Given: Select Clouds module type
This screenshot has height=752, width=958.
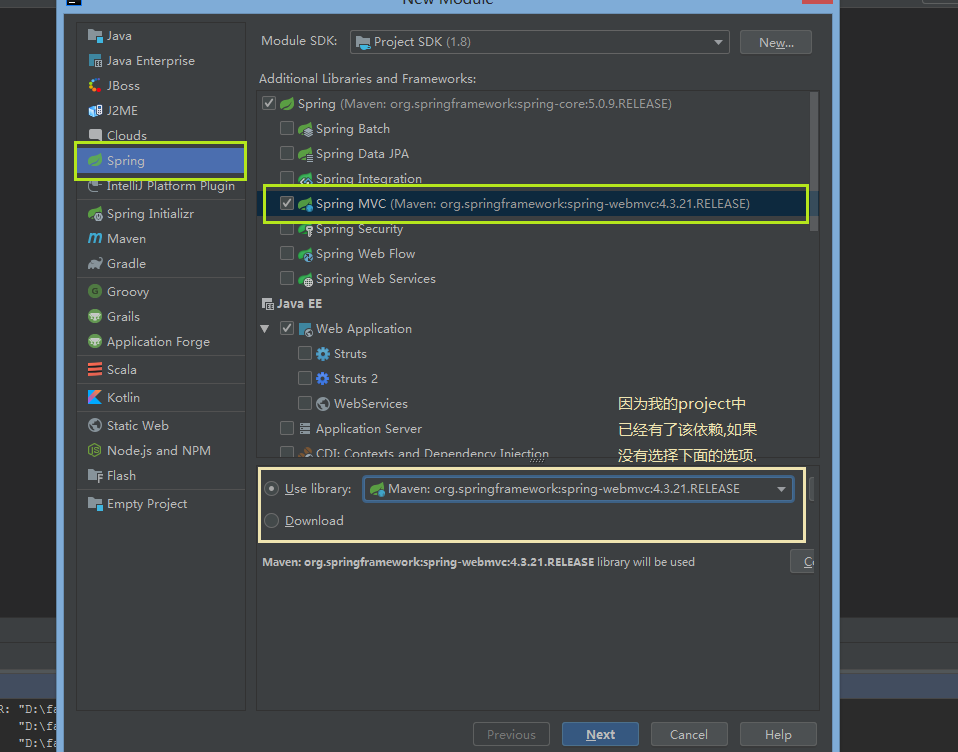Looking at the screenshot, I should [x=161, y=135].
